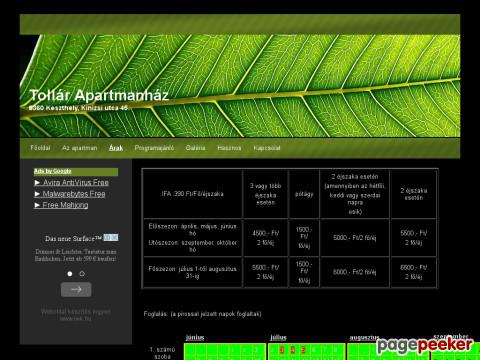Viewport: 480px width, 360px height.
Task: Click the AdChoices icon beside Surface ad
Action: tap(111, 238)
